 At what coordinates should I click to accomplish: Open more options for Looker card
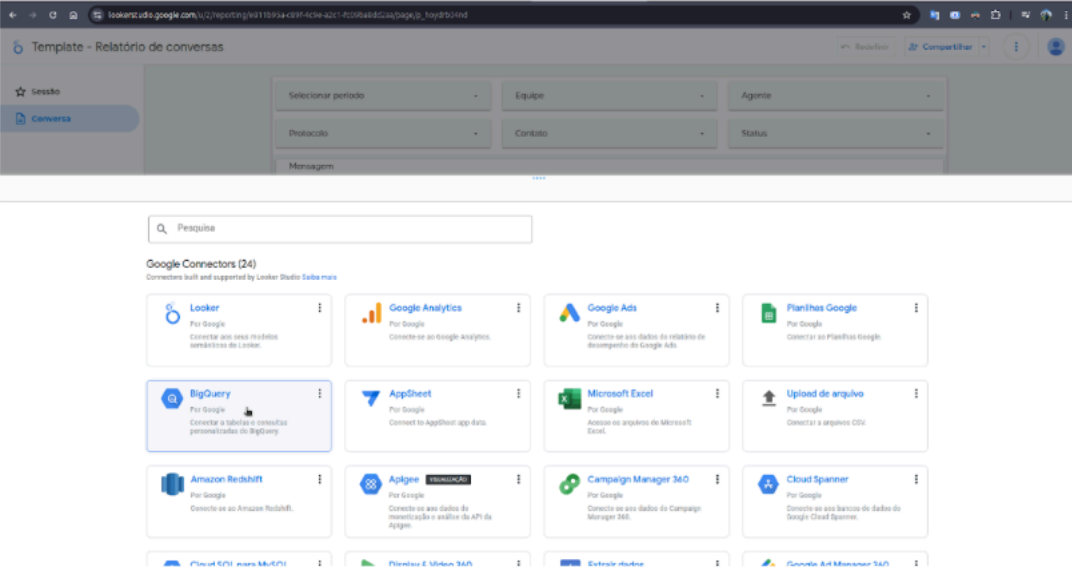click(319, 308)
